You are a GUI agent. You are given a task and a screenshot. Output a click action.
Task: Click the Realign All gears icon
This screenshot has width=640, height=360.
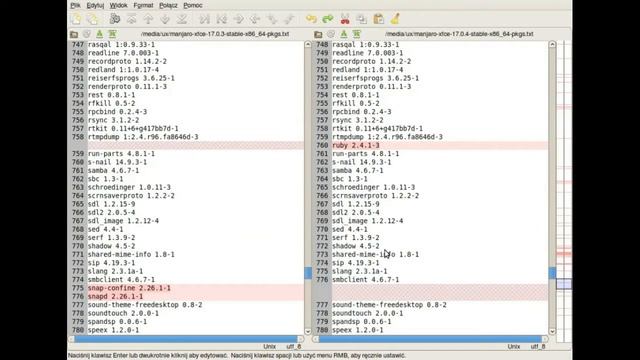(115, 19)
